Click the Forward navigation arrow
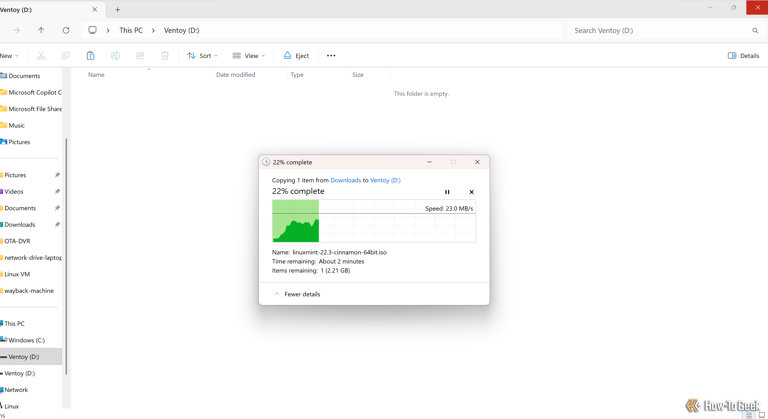The height and width of the screenshot is (419, 768). pos(17,30)
